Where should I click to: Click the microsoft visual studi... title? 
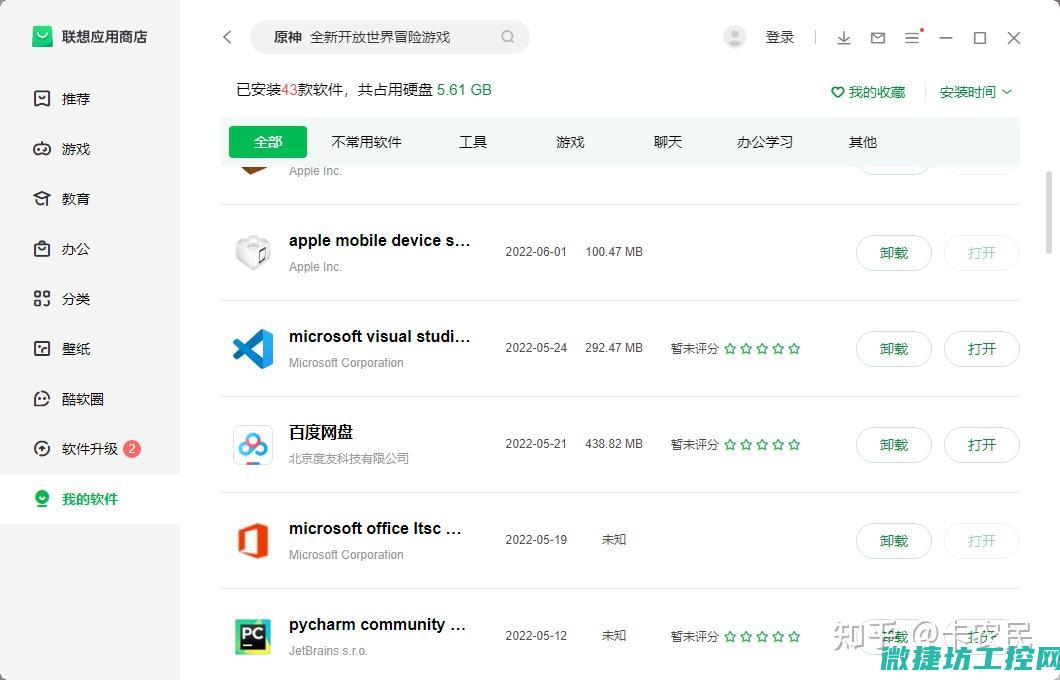point(379,337)
